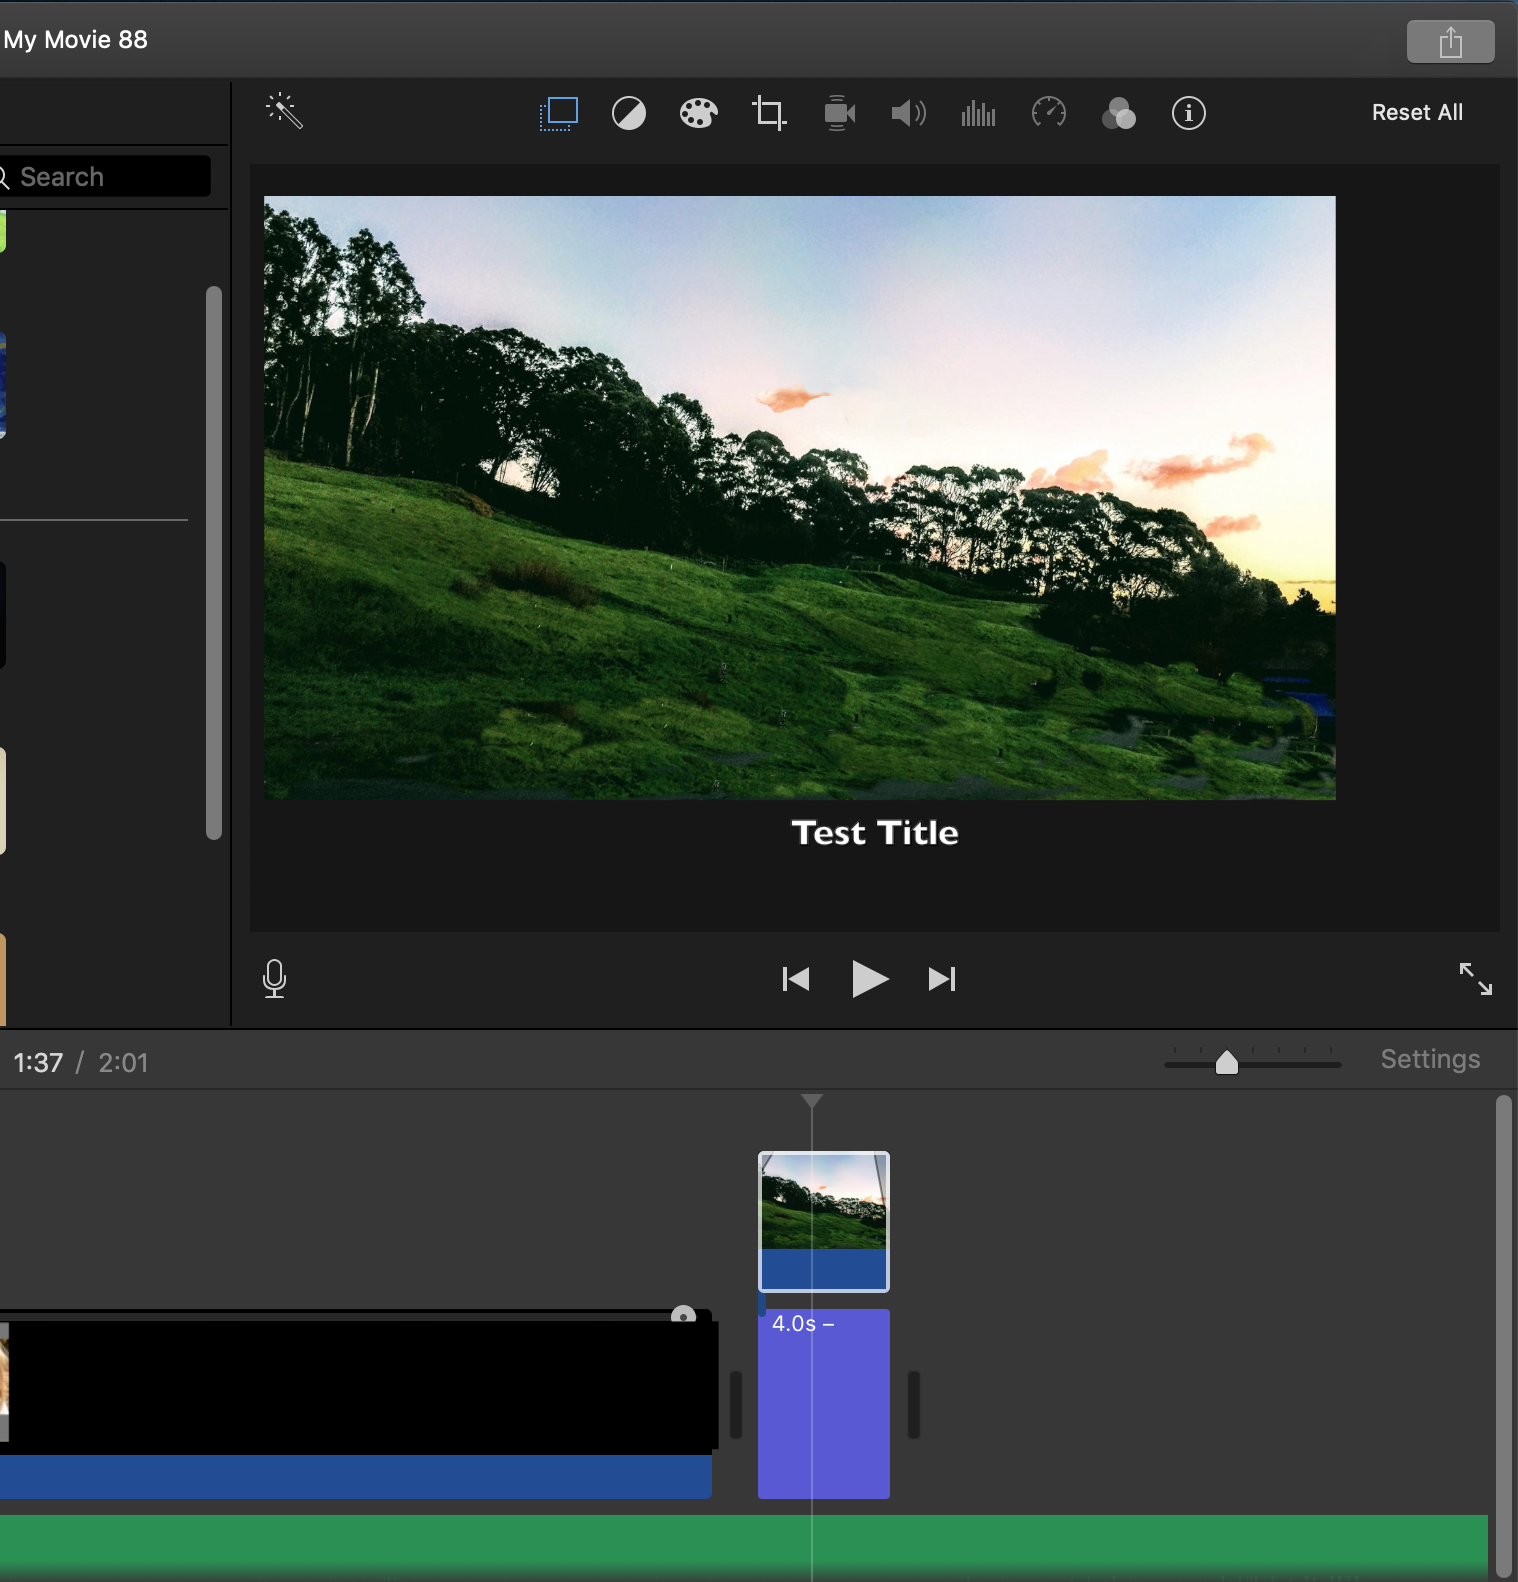Skip to the previous clip
Image resolution: width=1518 pixels, height=1582 pixels.
tap(796, 978)
